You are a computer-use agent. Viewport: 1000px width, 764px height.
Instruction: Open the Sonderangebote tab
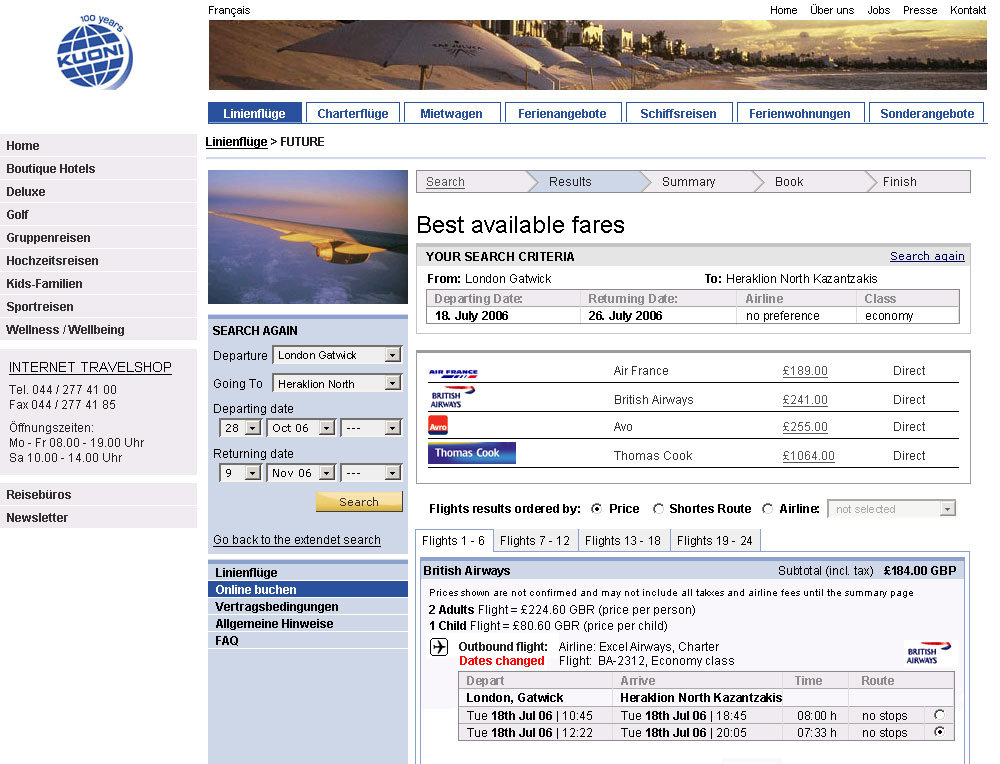pos(927,113)
